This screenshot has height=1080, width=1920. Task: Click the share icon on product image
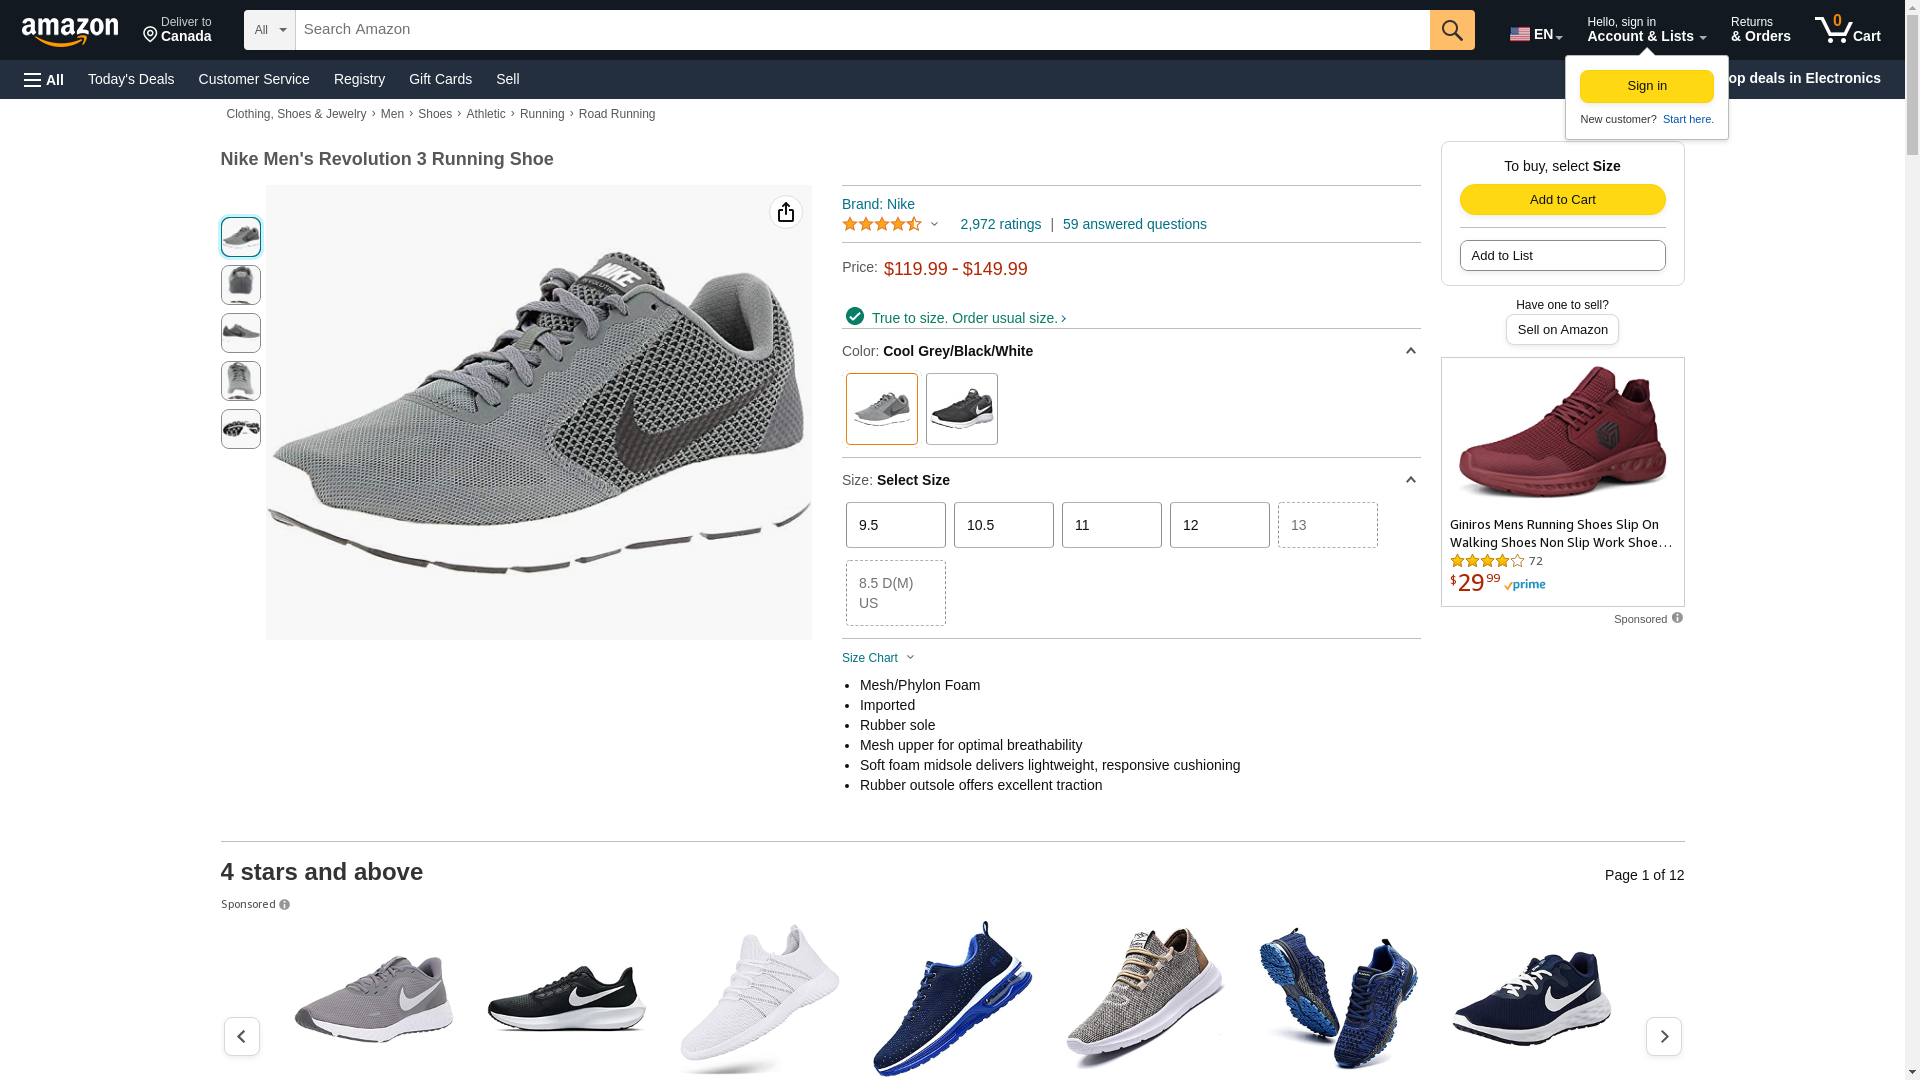[786, 212]
